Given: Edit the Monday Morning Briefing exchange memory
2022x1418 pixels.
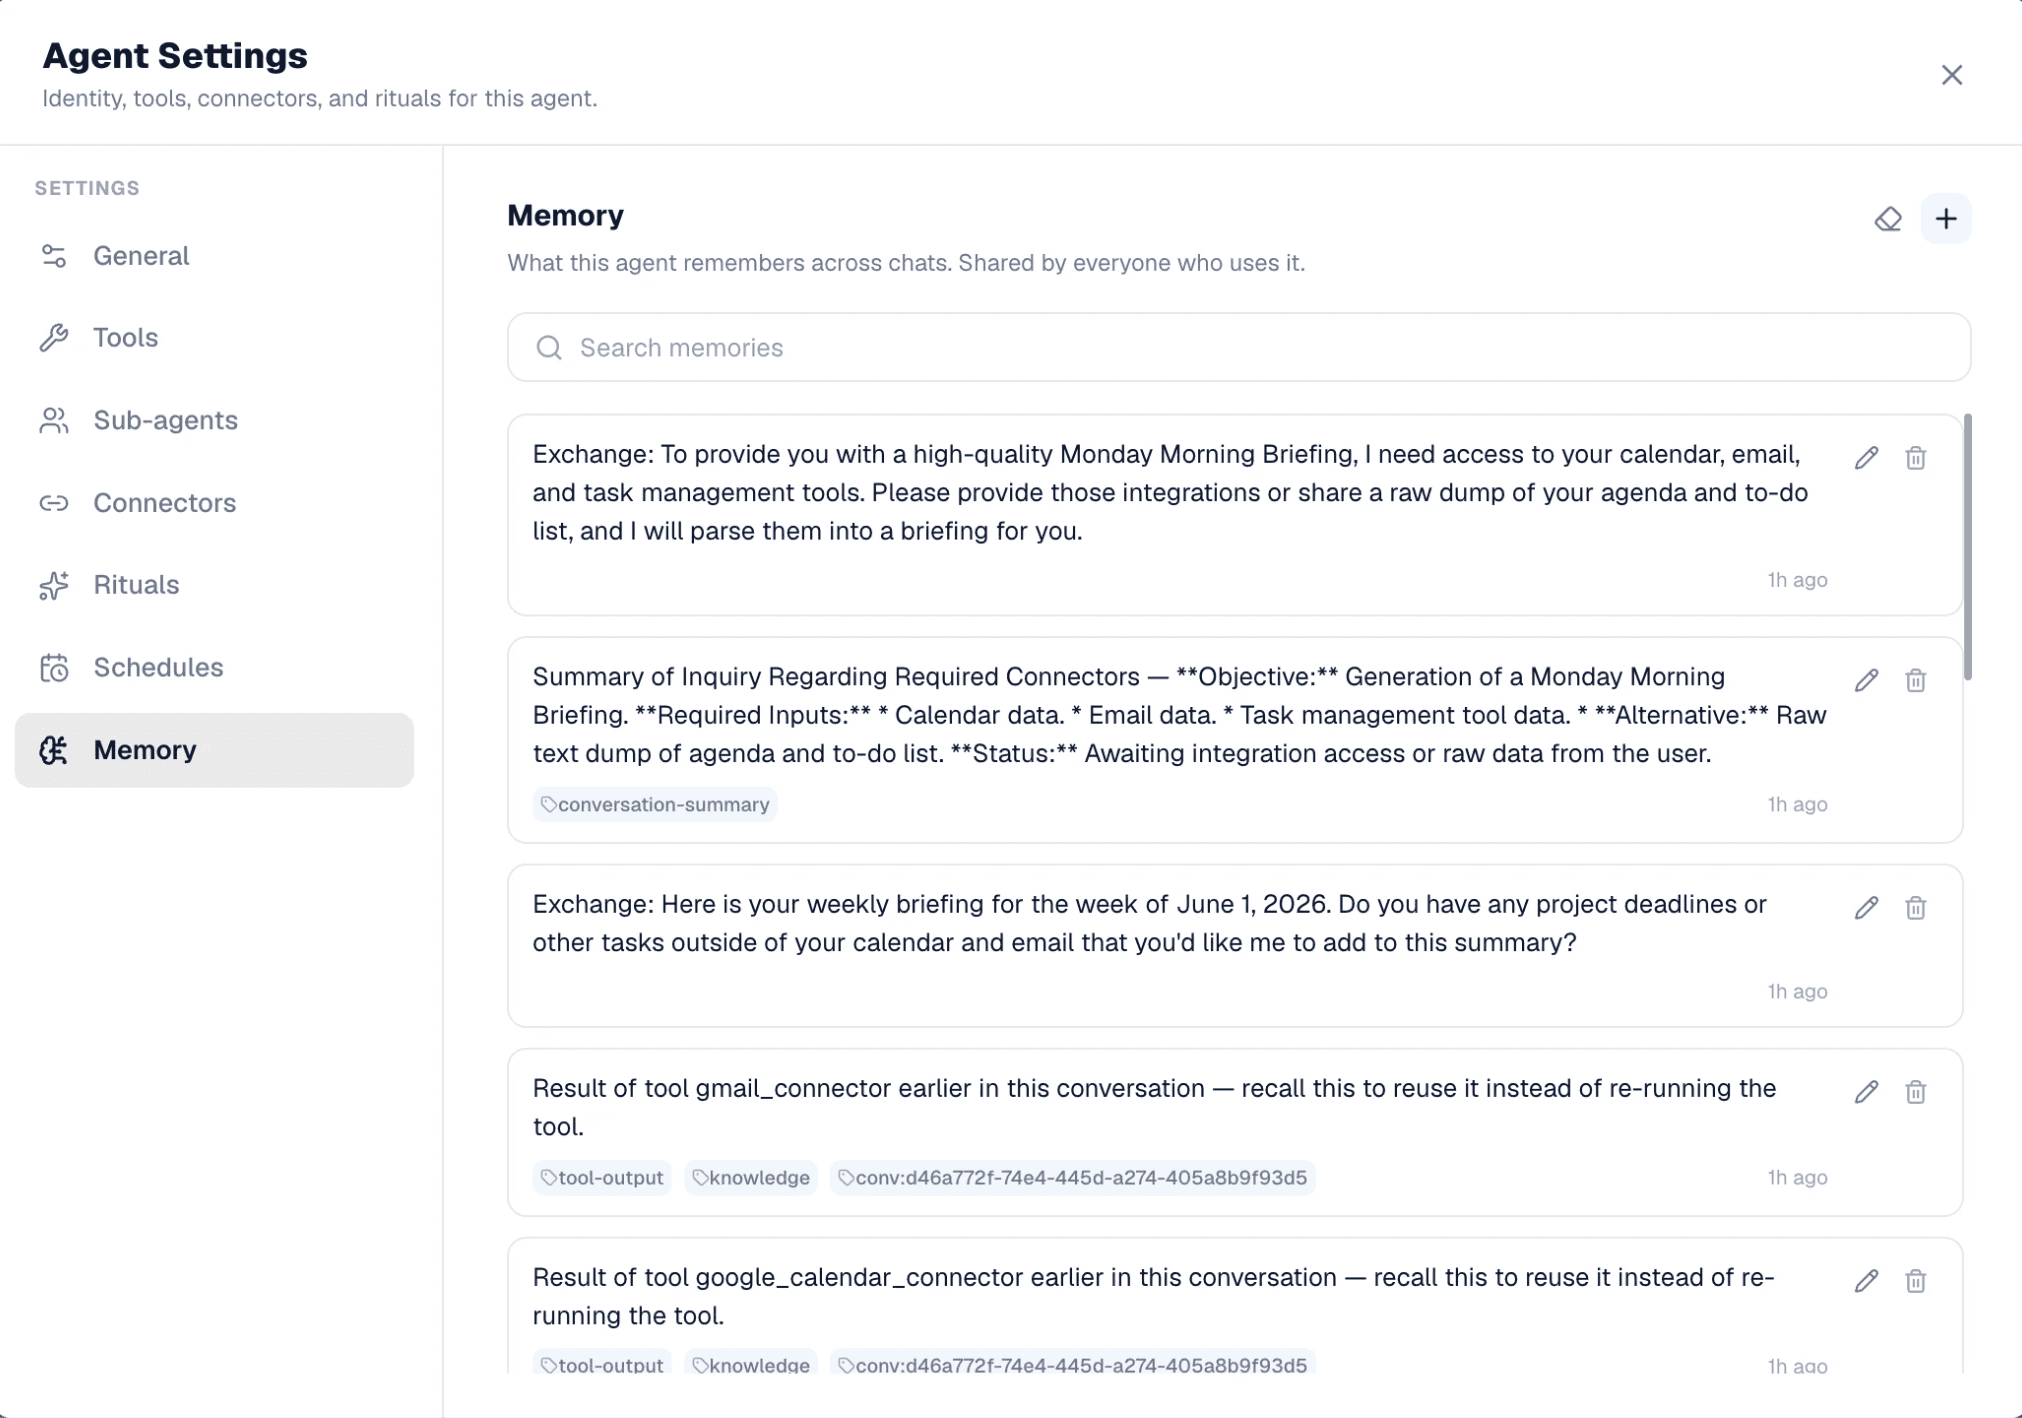Looking at the screenshot, I should pyautogui.click(x=1866, y=458).
